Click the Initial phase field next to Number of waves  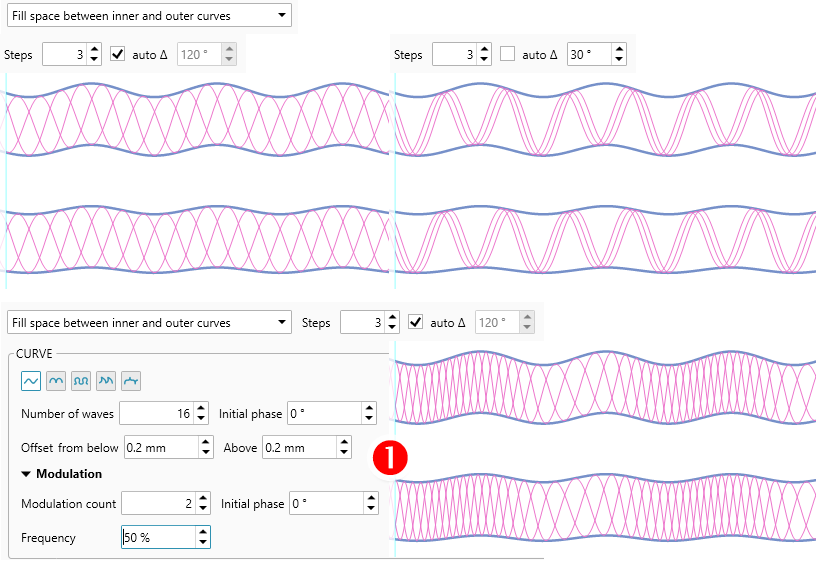[325, 413]
